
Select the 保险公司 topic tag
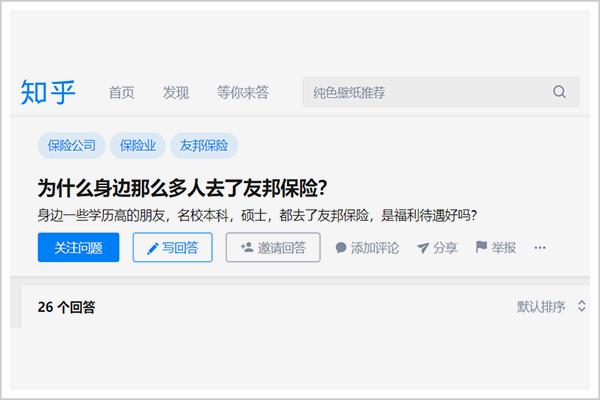[x=72, y=145]
